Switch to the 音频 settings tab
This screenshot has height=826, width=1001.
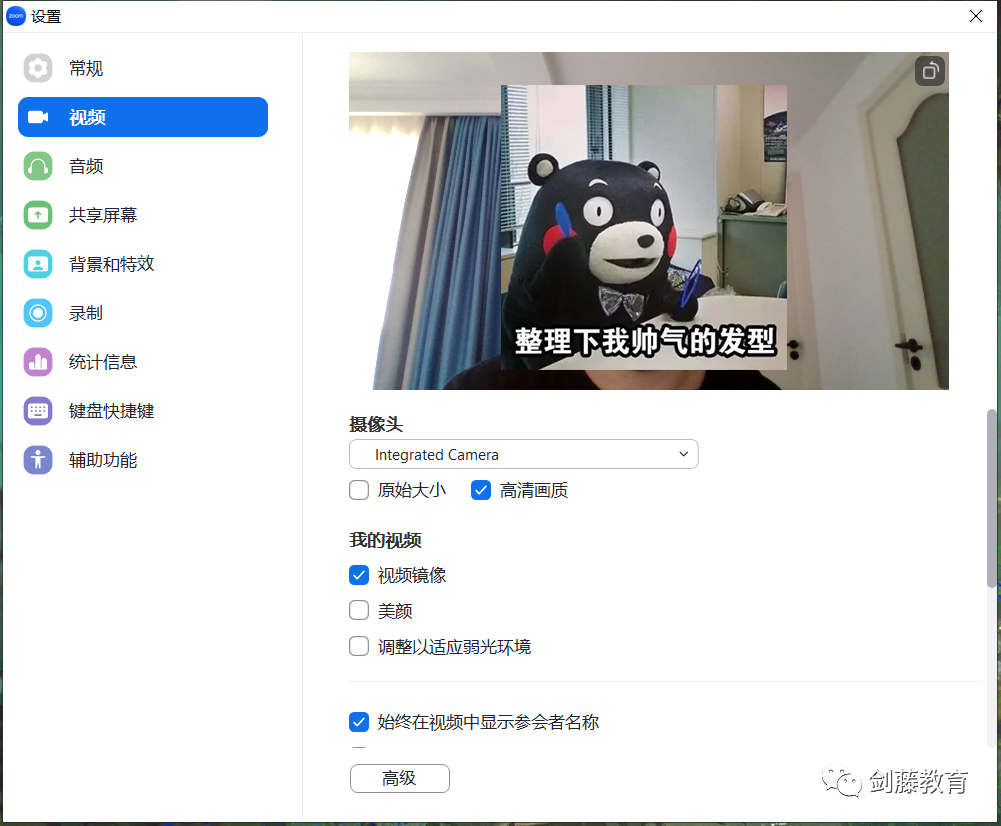tap(143, 167)
